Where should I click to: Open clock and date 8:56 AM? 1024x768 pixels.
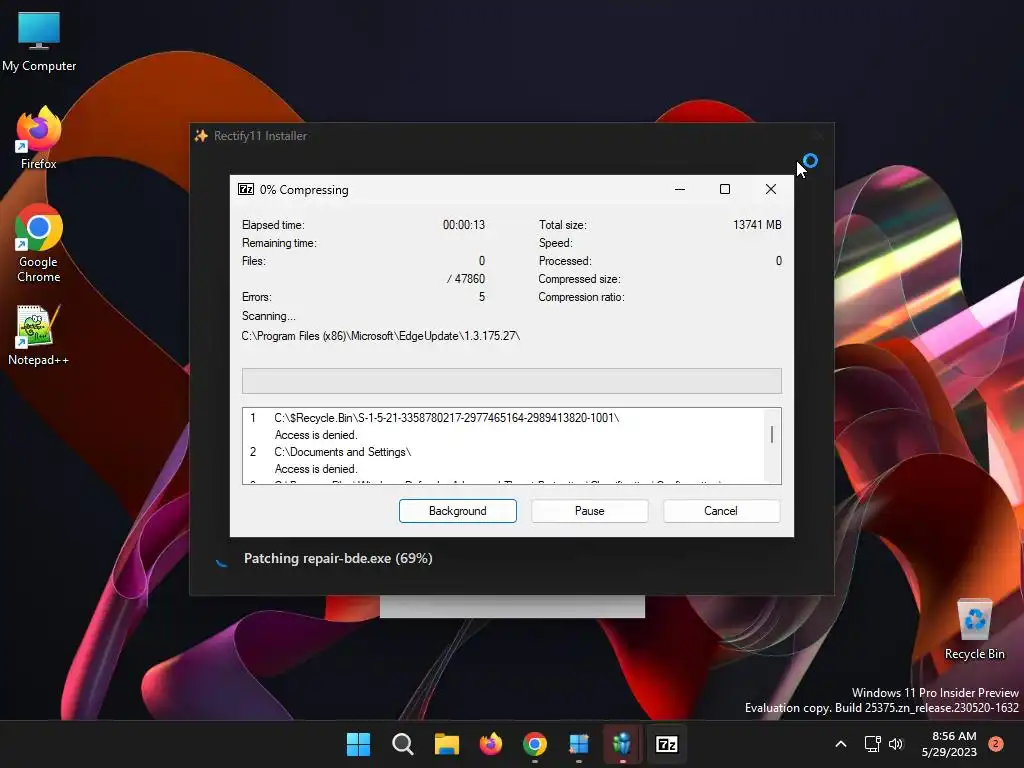click(949, 744)
